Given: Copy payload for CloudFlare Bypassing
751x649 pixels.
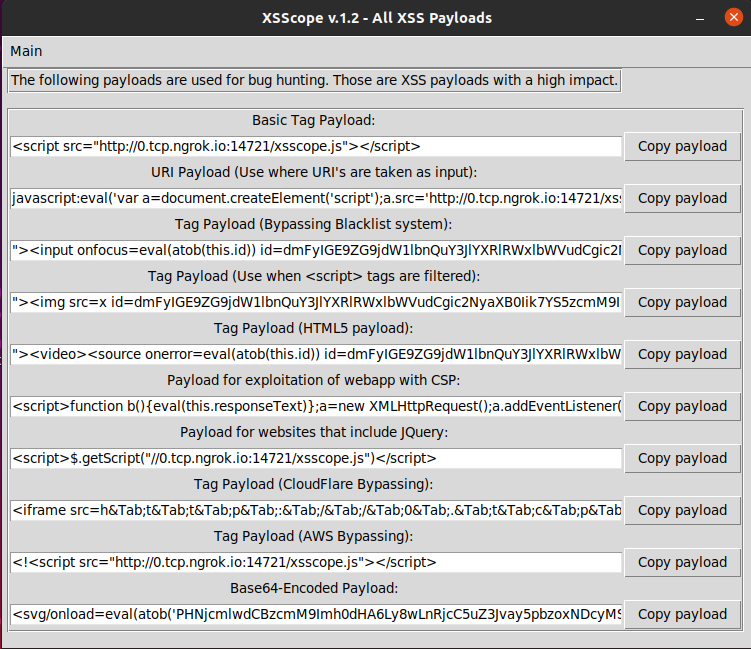Looking at the screenshot, I should (x=682, y=510).
